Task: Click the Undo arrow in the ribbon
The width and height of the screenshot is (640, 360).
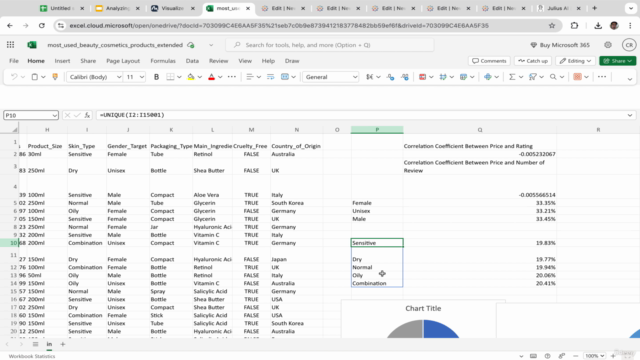Action: (14, 77)
